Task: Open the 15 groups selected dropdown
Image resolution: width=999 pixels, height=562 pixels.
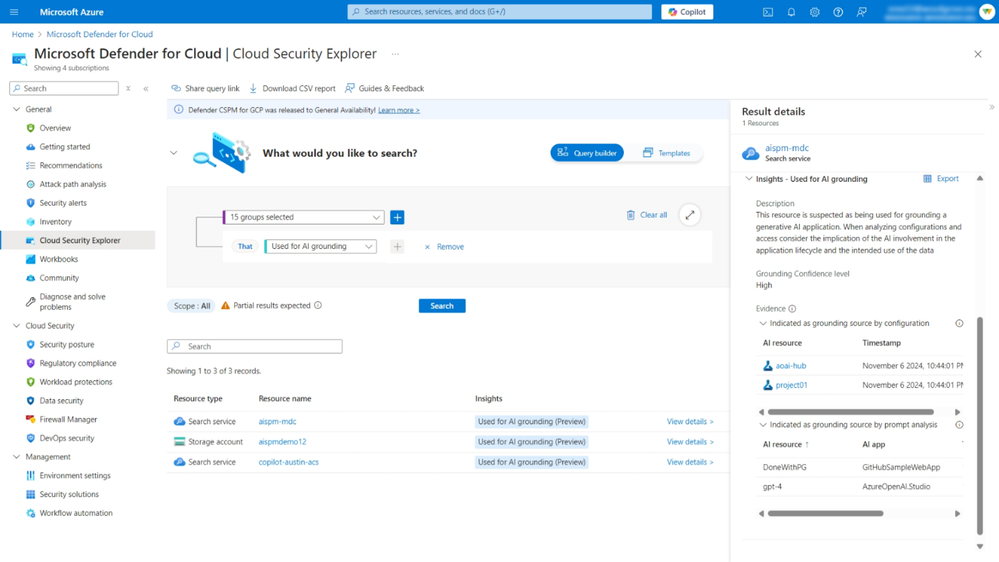Action: [303, 217]
